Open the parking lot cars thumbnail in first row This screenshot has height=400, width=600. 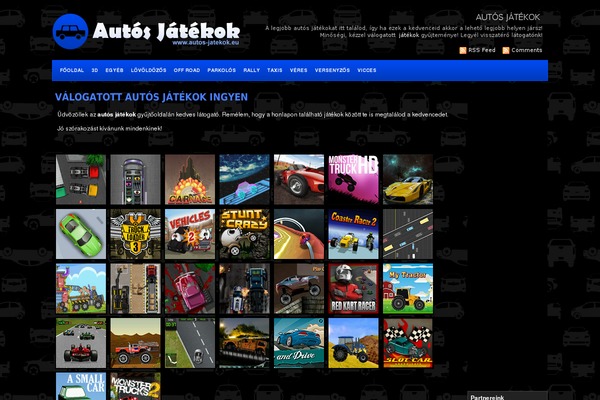(x=81, y=180)
